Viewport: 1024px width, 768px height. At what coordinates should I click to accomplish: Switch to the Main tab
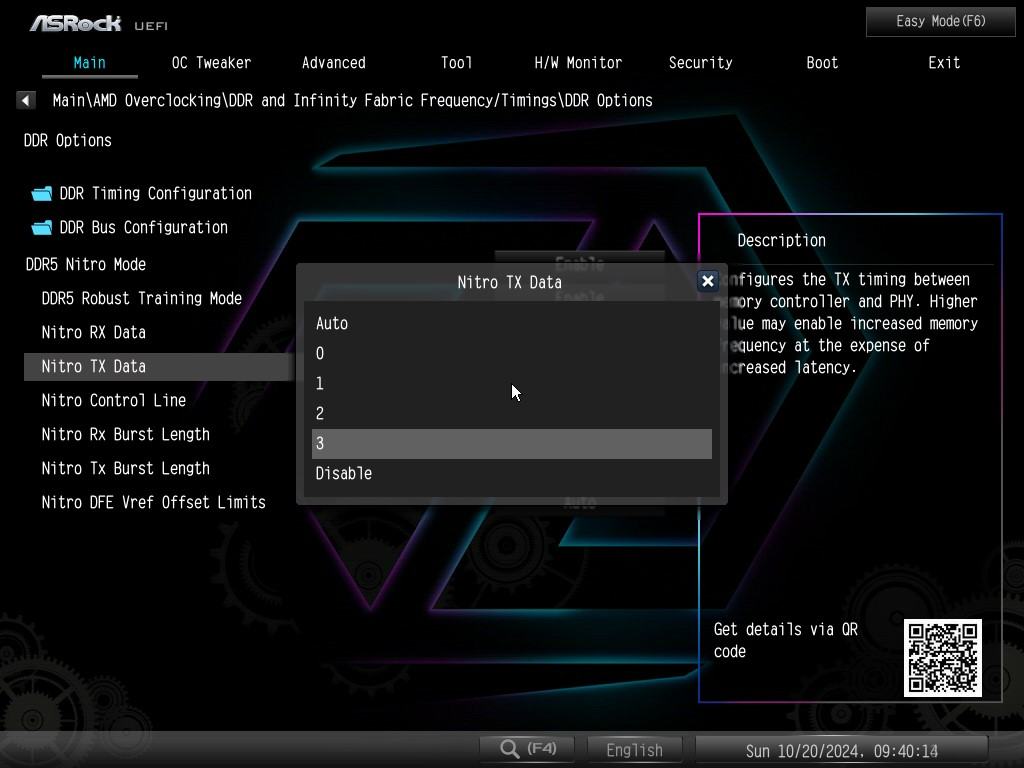pos(89,63)
